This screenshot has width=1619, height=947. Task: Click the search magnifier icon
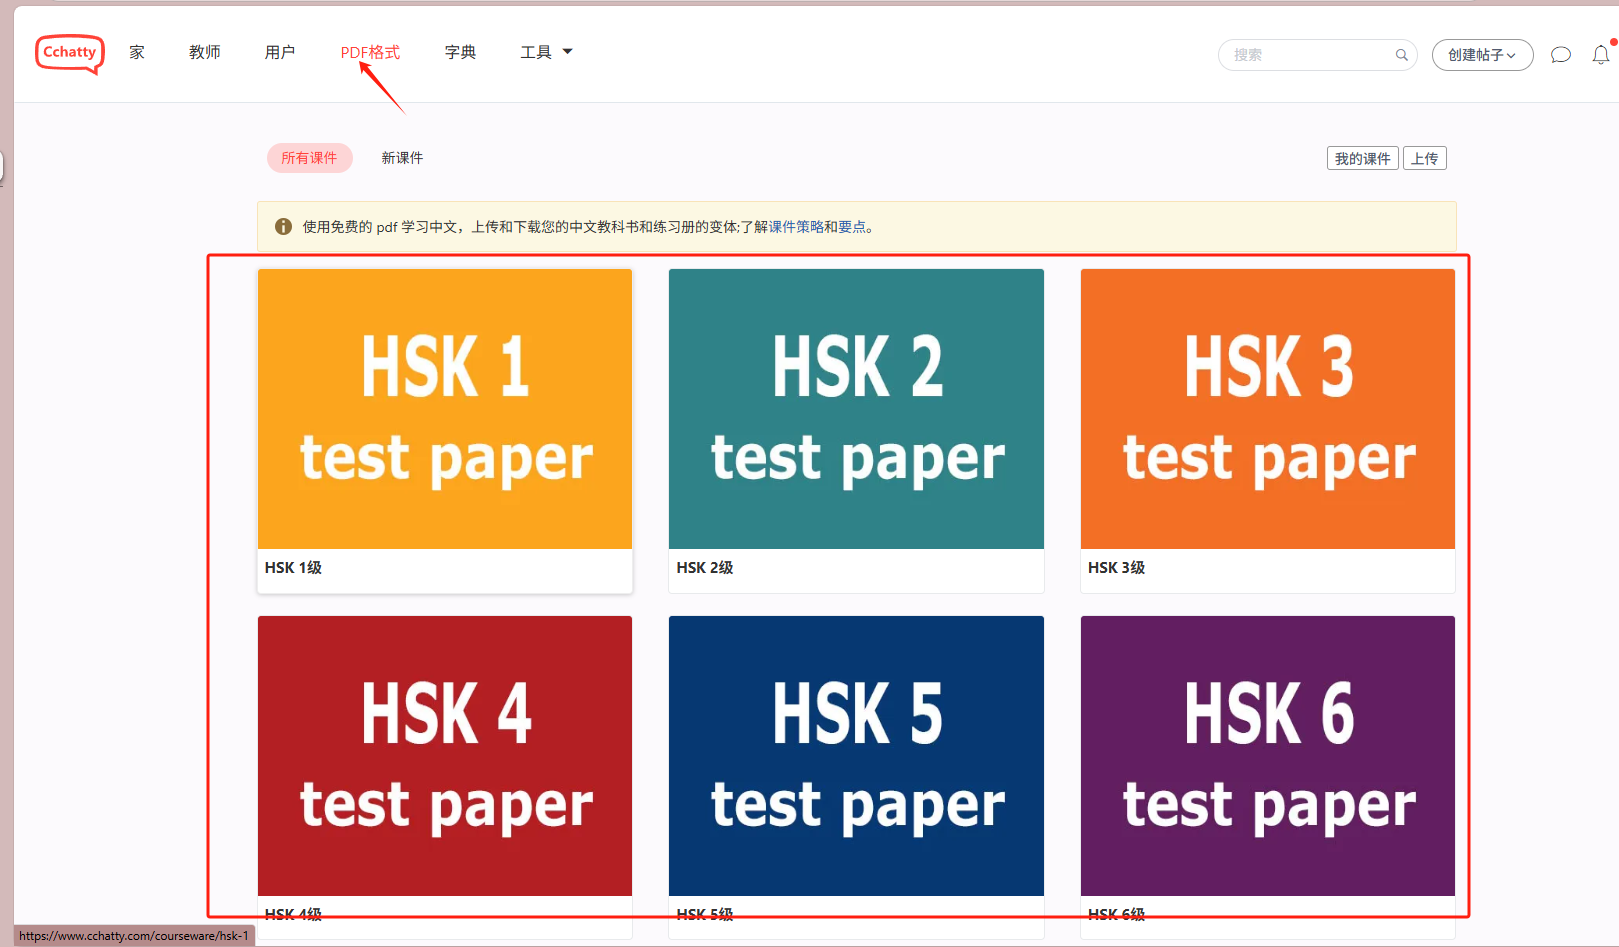point(1401,55)
